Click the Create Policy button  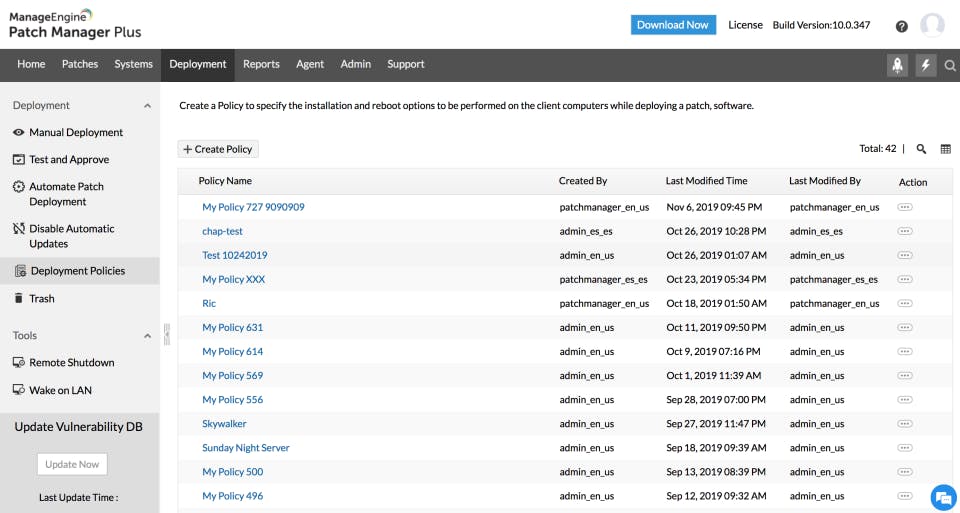[x=218, y=149]
